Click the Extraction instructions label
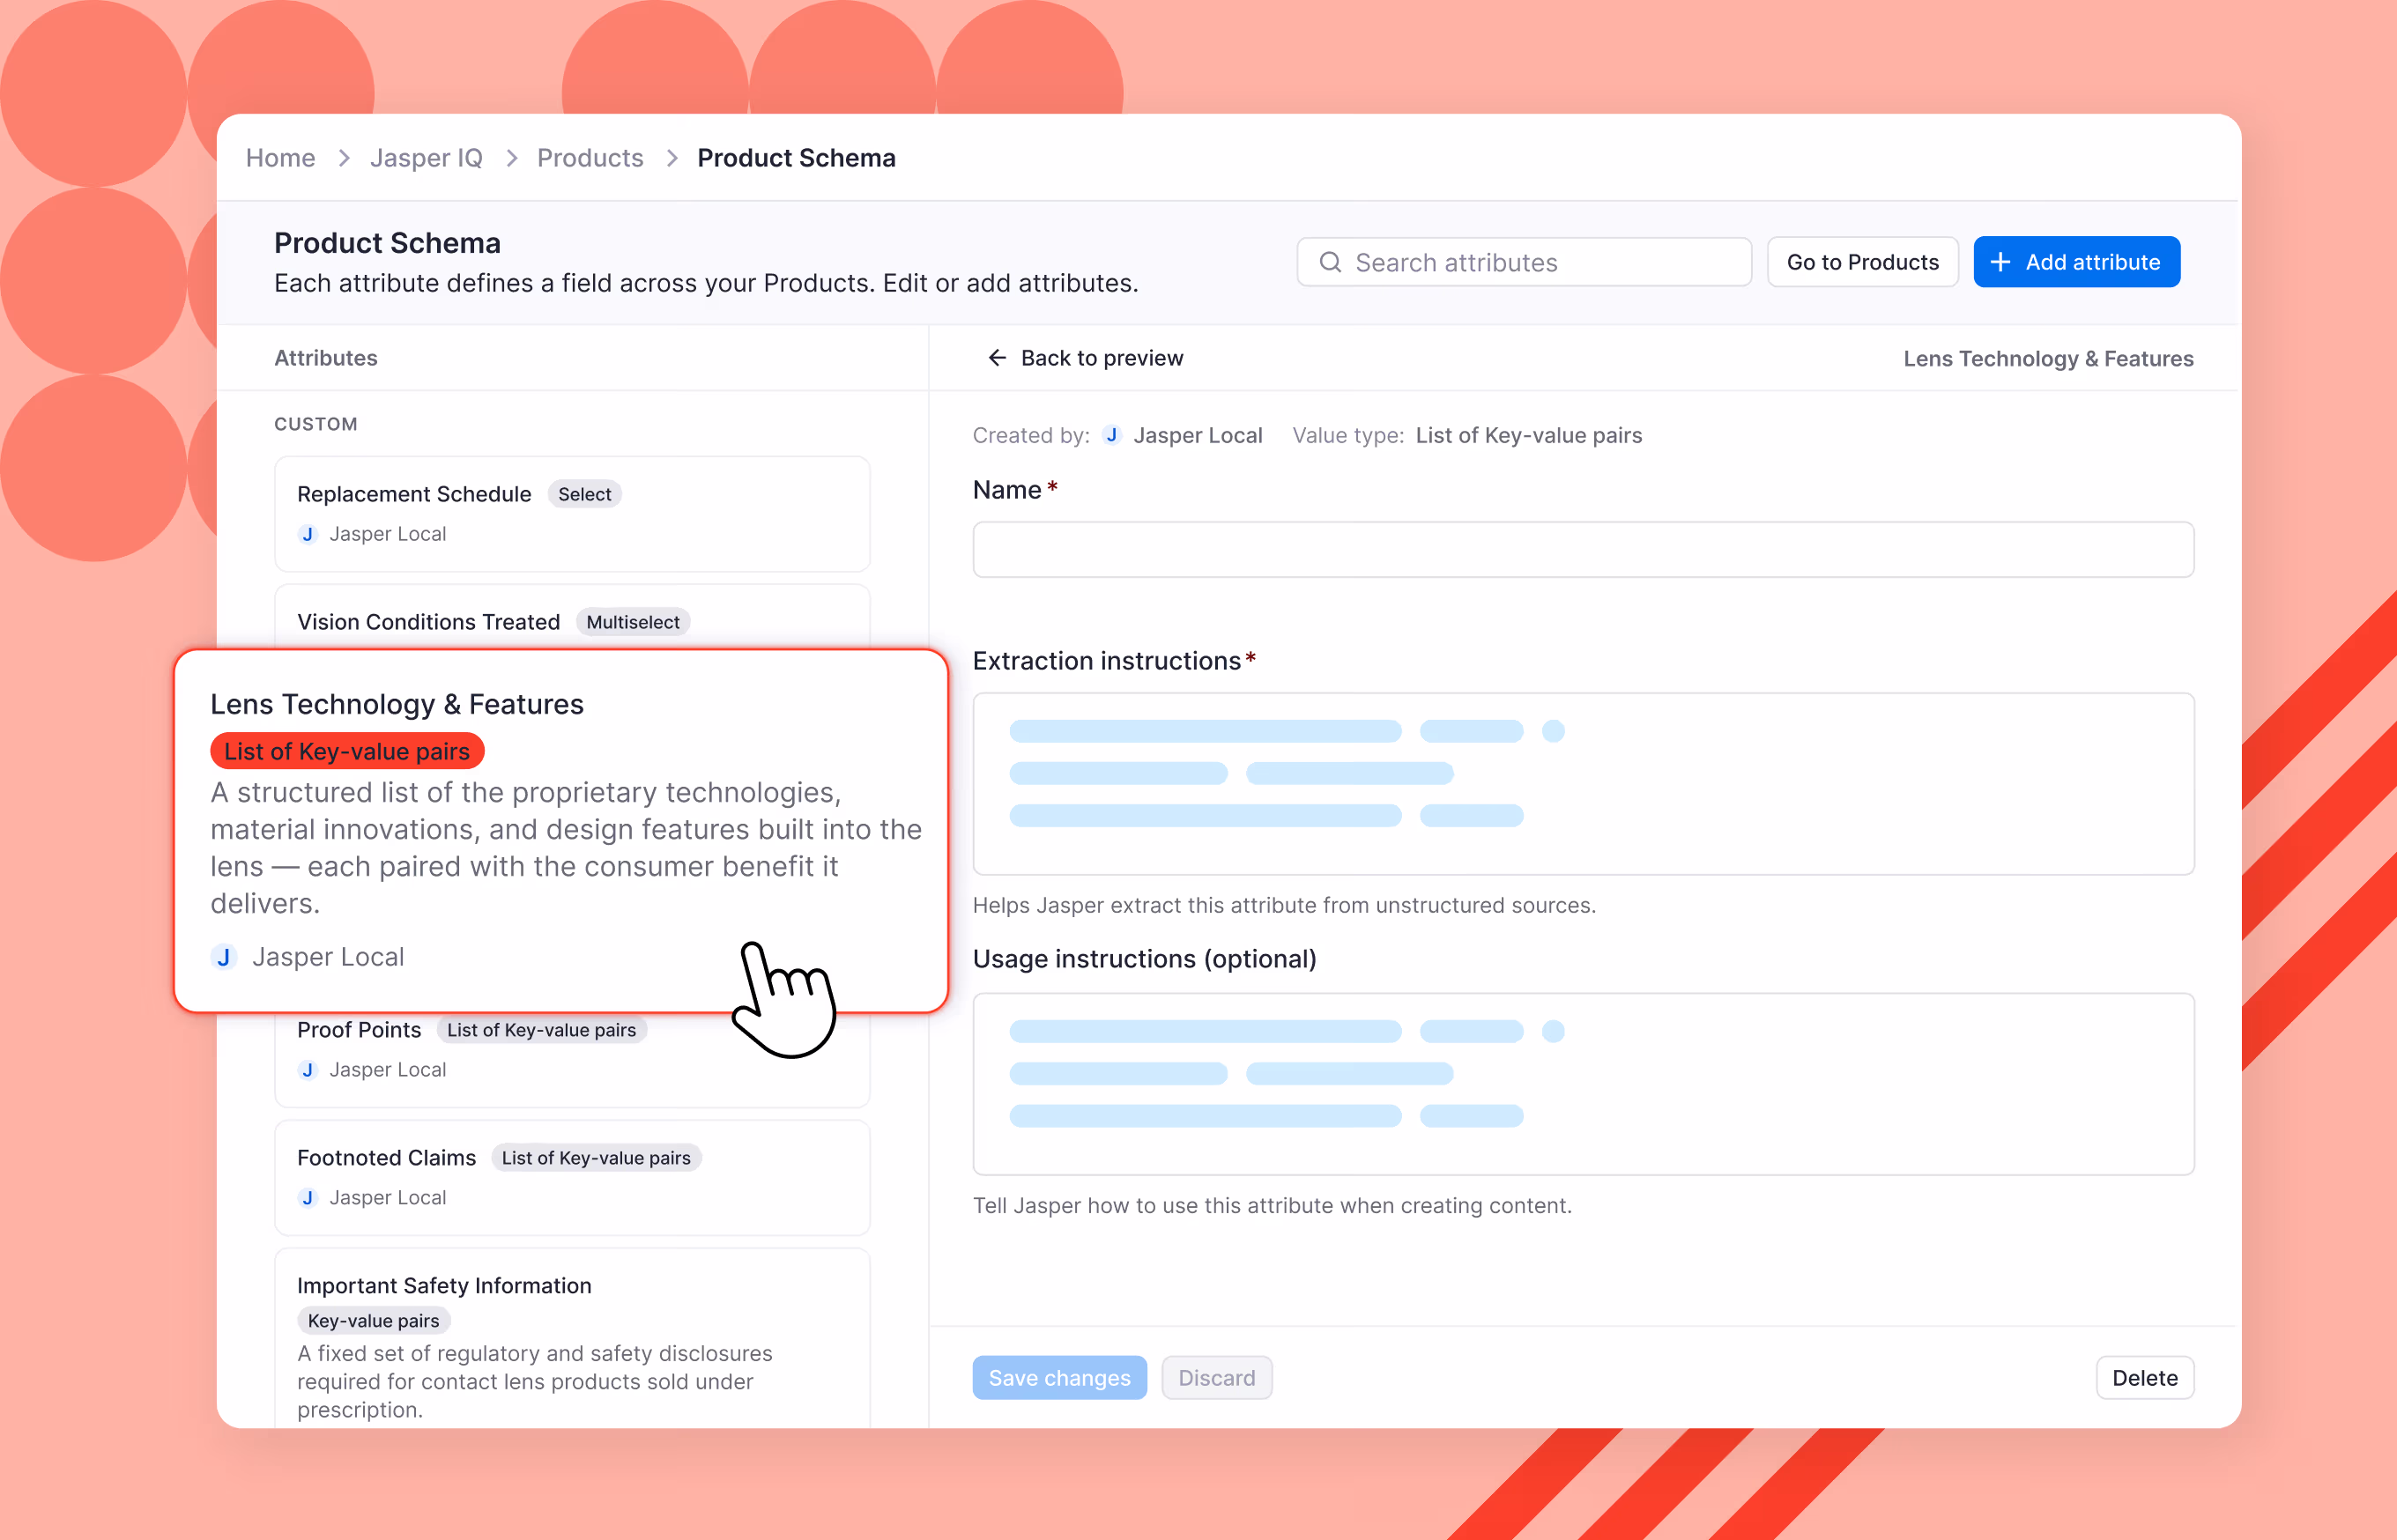The width and height of the screenshot is (2397, 1540). click(1107, 661)
